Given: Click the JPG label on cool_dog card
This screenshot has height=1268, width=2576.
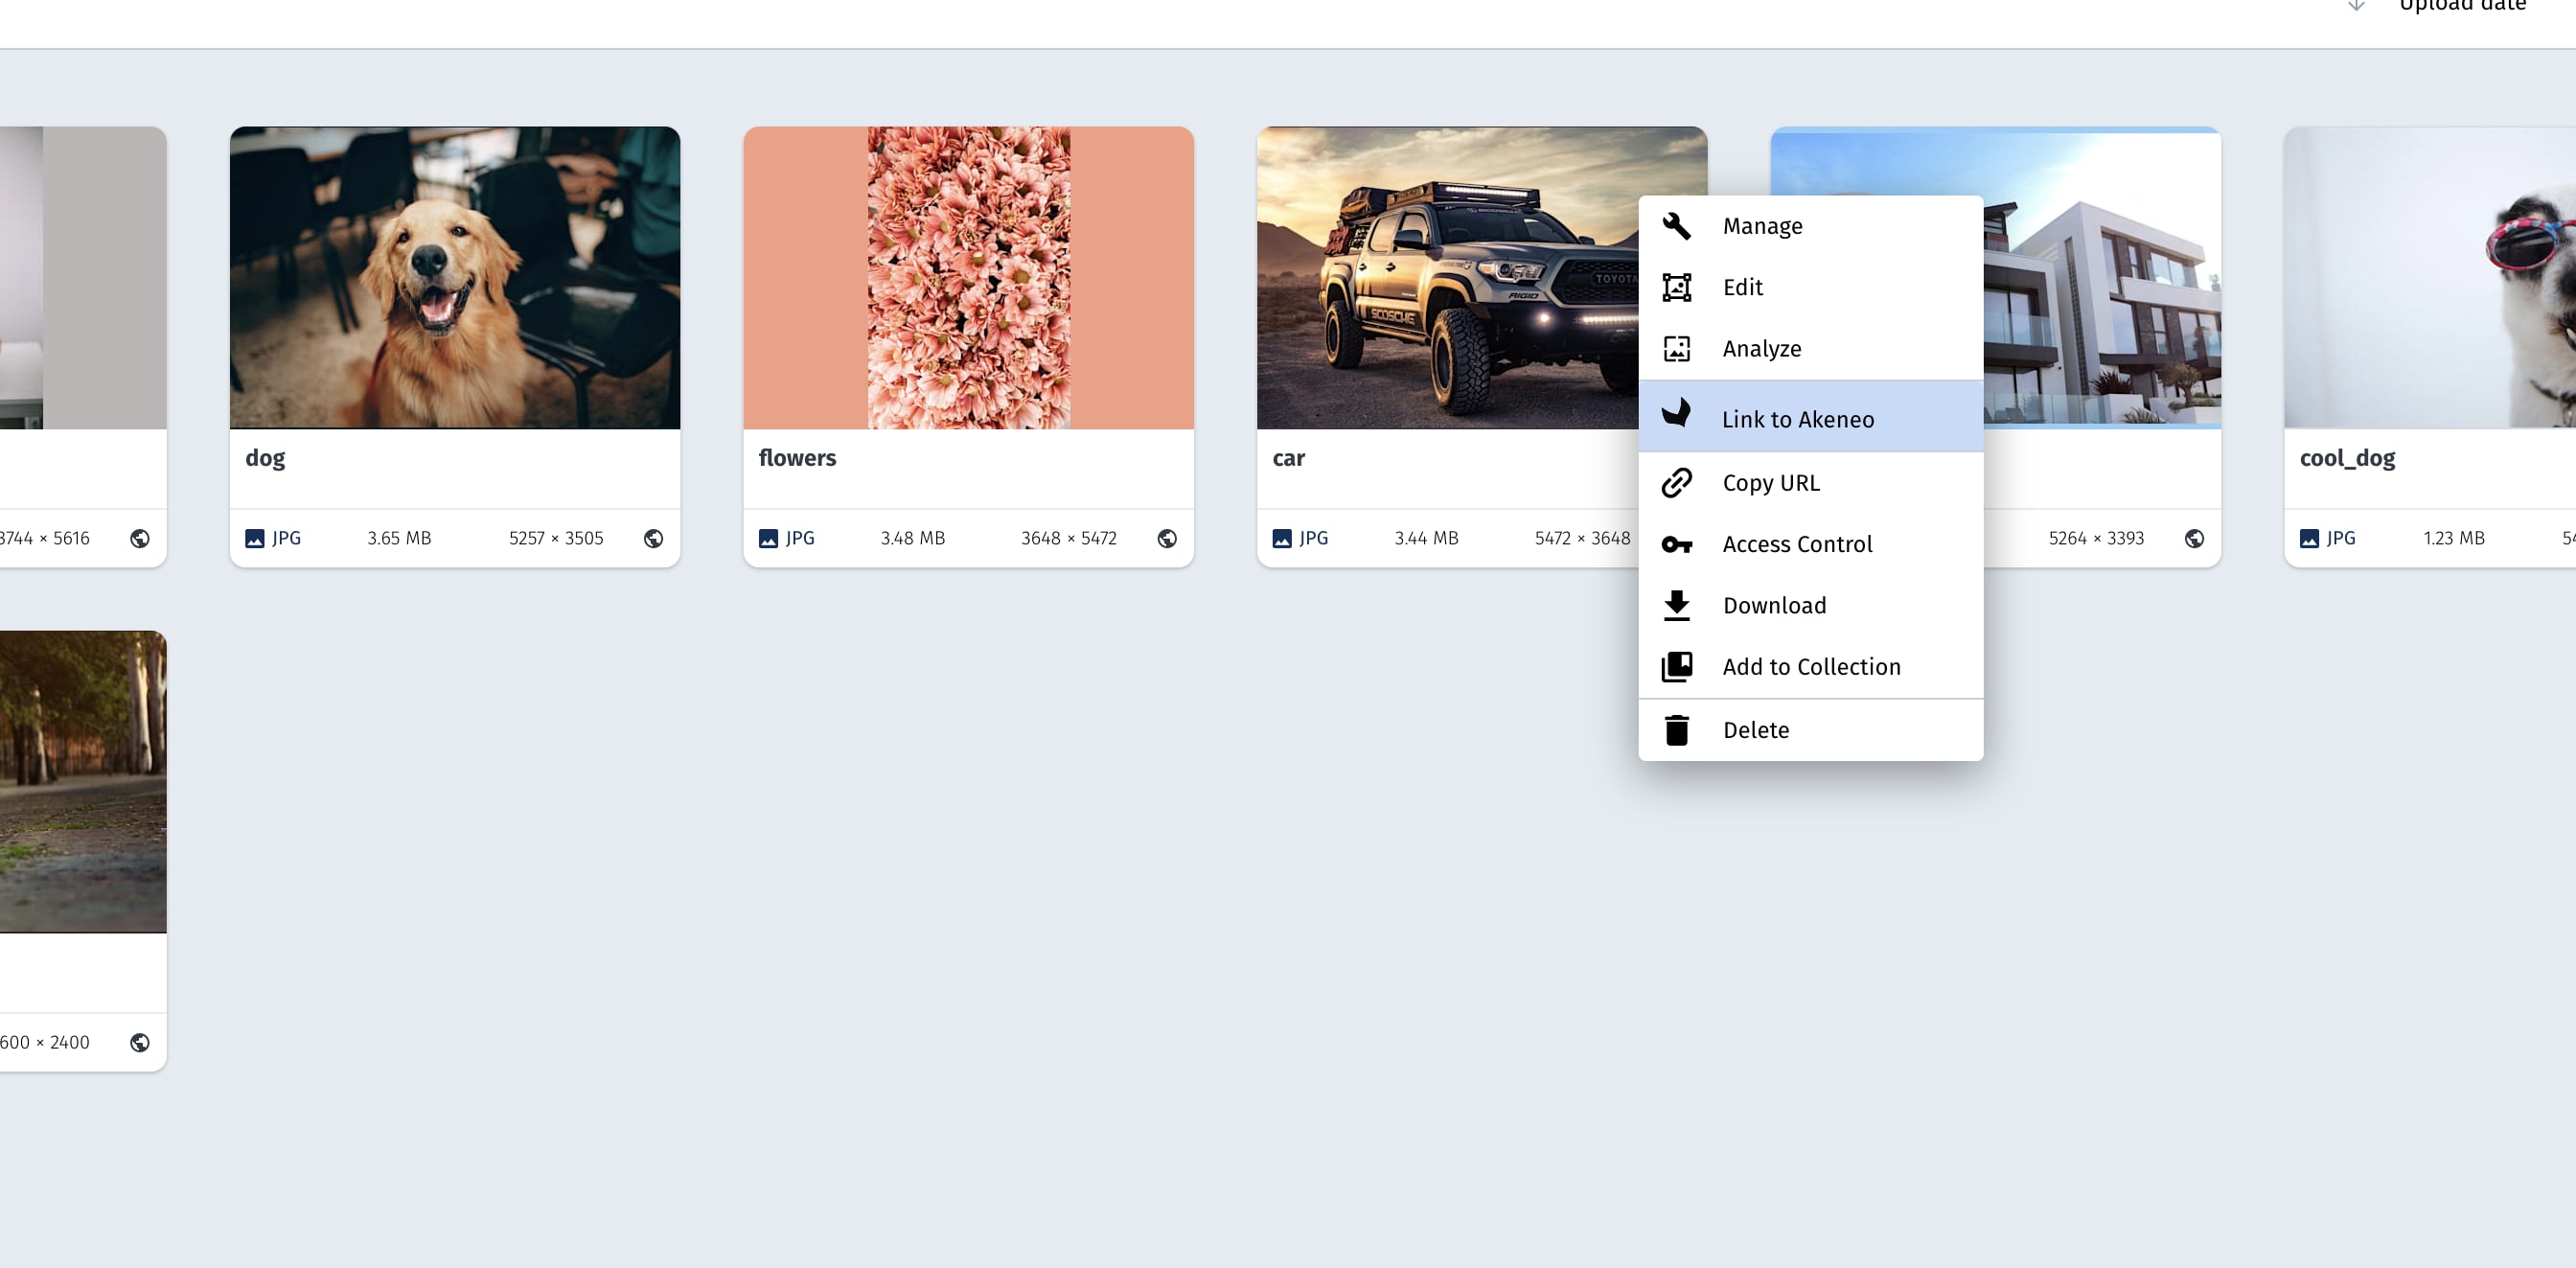Looking at the screenshot, I should click(2341, 538).
